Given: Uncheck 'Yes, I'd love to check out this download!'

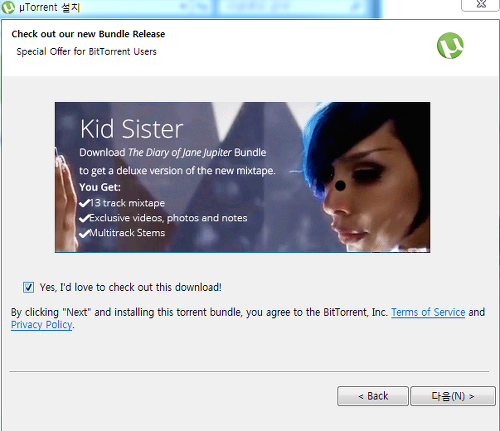Looking at the screenshot, I should point(28,287).
